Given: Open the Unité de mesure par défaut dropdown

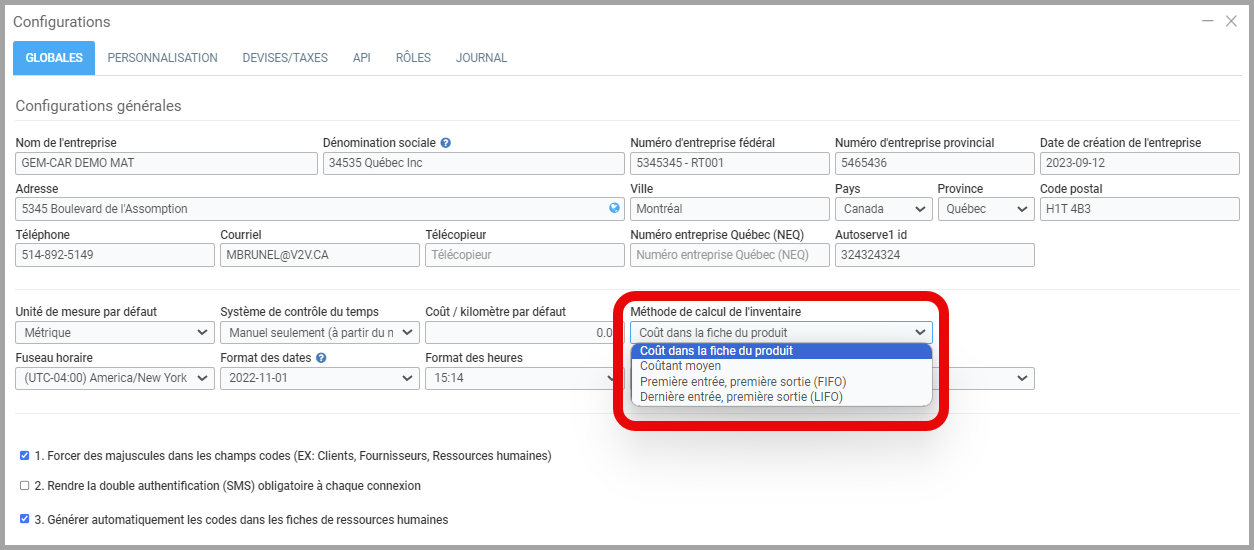Looking at the screenshot, I should 115,333.
